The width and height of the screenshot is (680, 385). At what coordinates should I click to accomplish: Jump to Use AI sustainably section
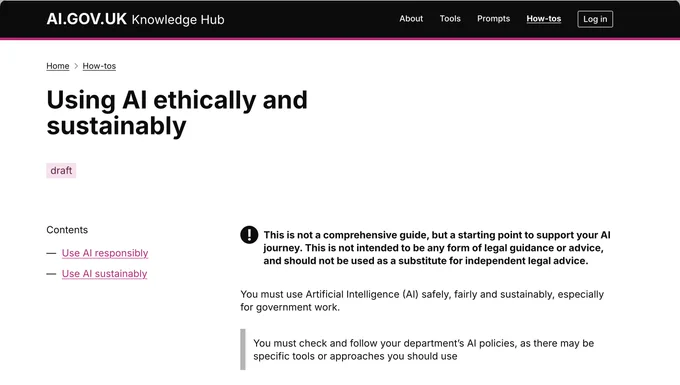pos(105,274)
